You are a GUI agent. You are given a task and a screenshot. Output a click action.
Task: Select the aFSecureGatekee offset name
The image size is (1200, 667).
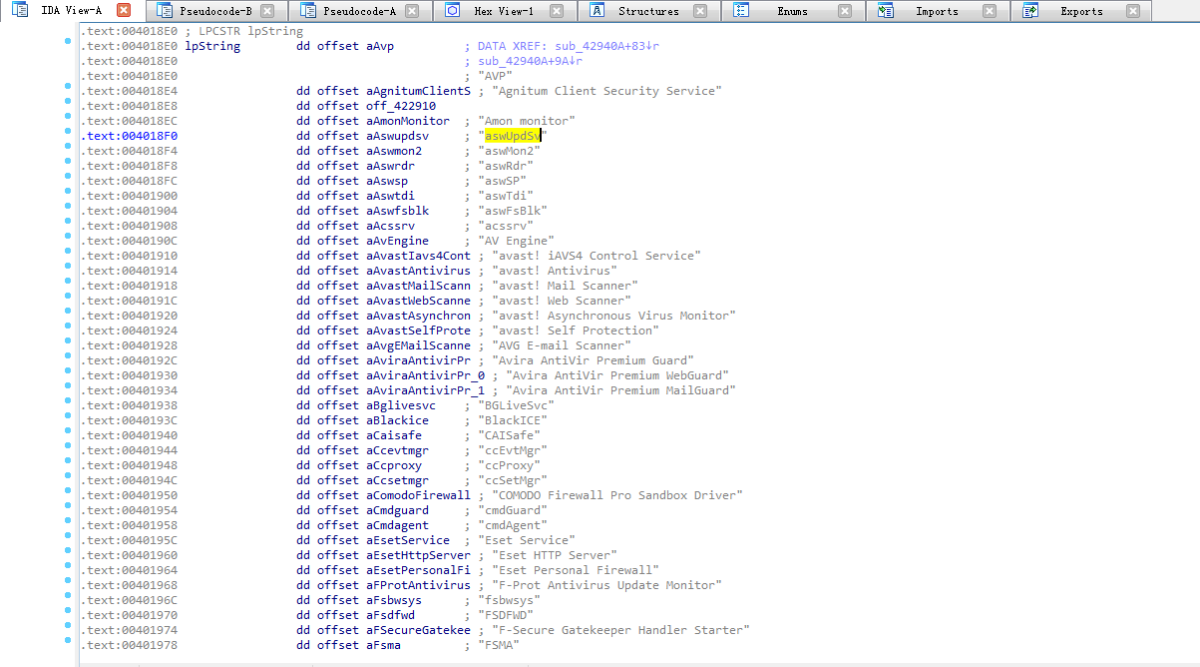point(418,631)
